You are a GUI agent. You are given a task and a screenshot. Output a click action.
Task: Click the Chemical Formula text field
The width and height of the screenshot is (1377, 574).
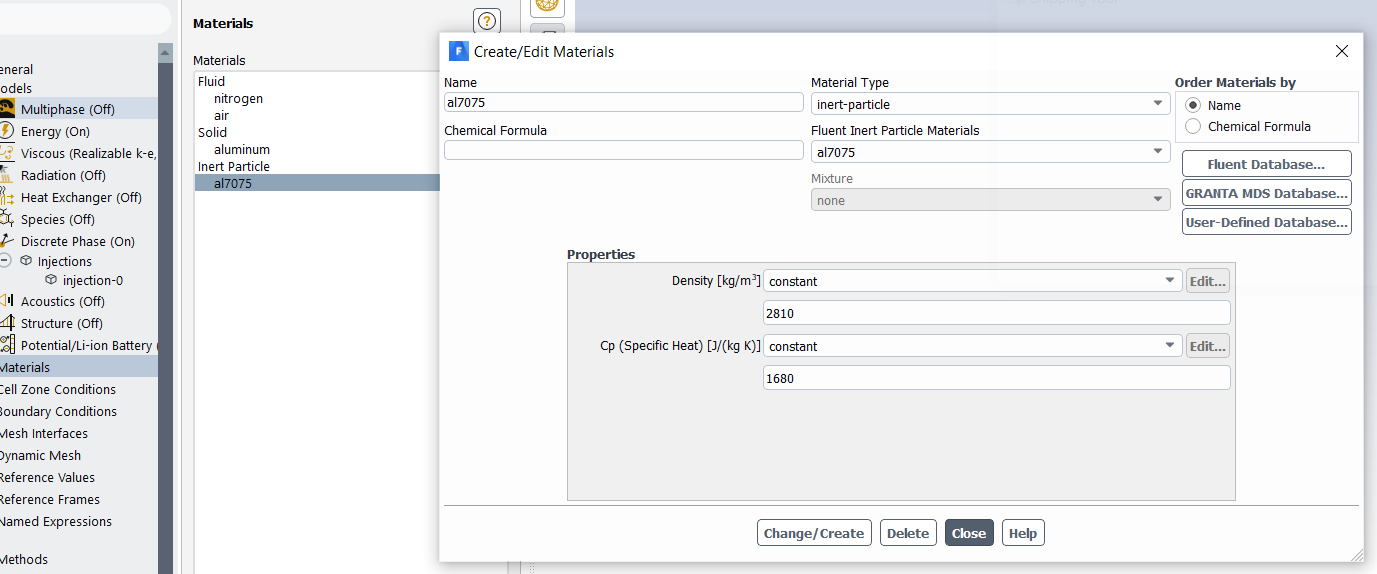pos(623,150)
